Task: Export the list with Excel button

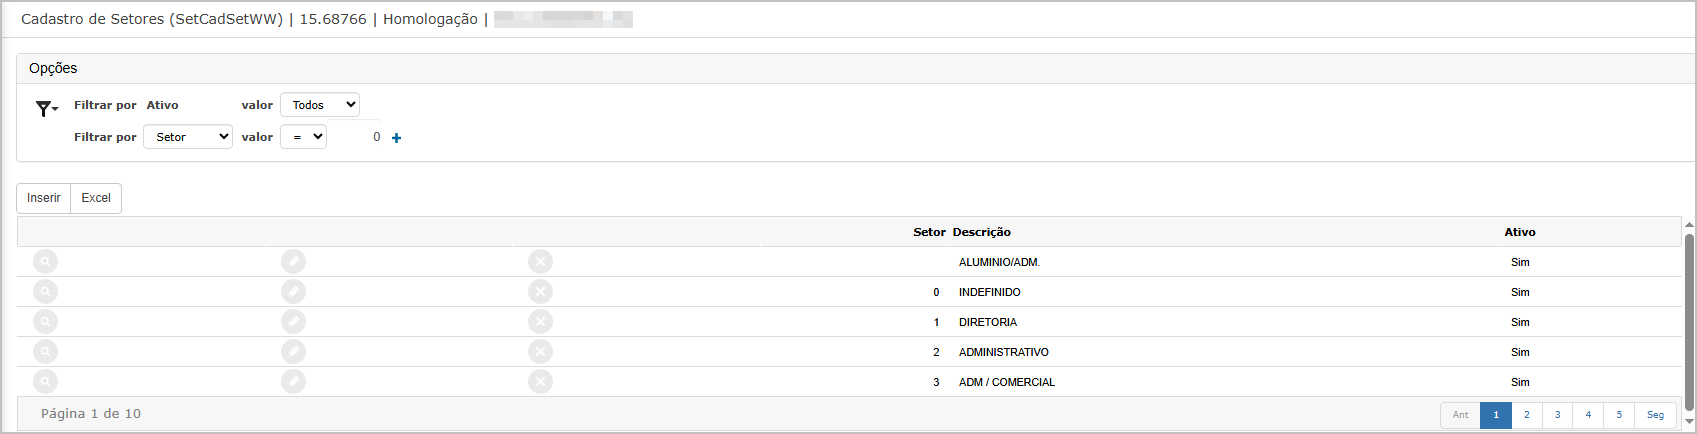Action: pos(96,198)
